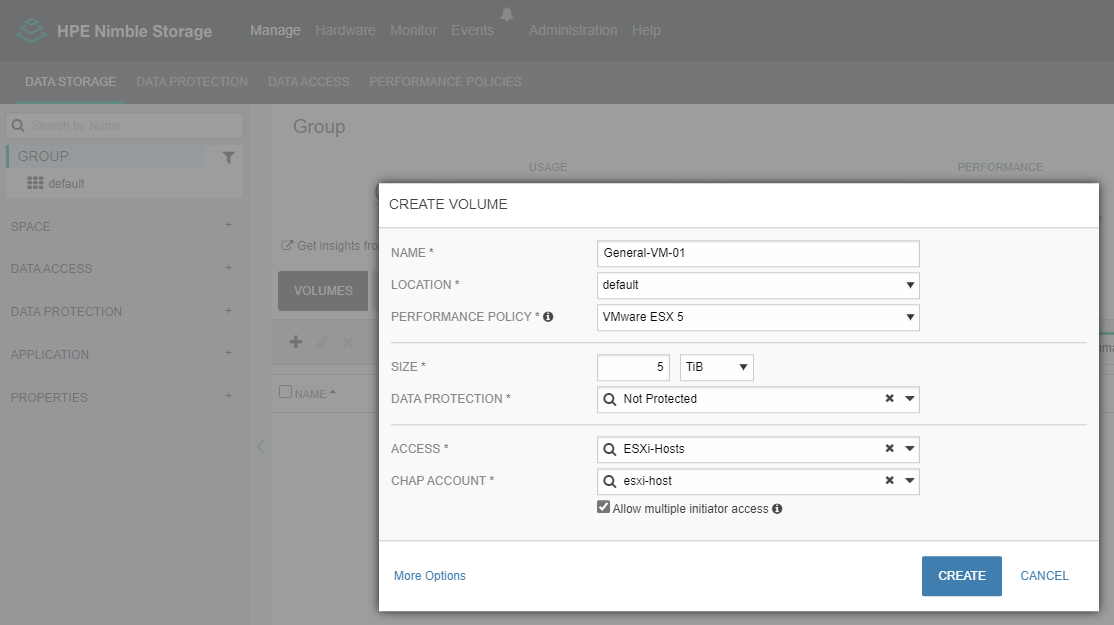The image size is (1114, 625).
Task: Open the Monitor menu
Action: 413,31
